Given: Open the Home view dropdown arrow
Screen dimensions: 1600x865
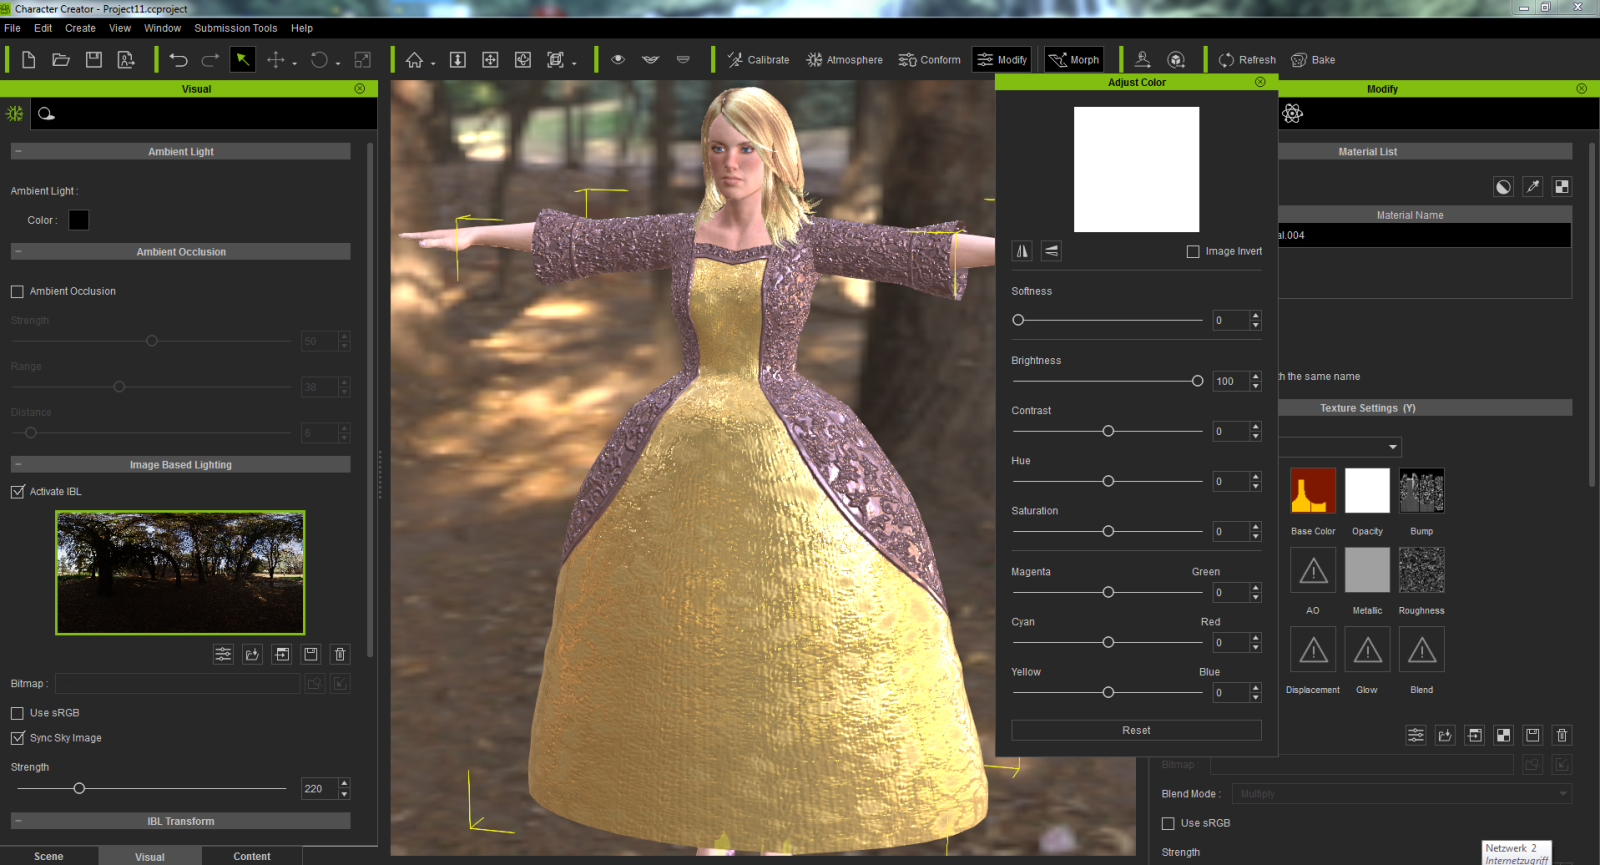Looking at the screenshot, I should 433,64.
